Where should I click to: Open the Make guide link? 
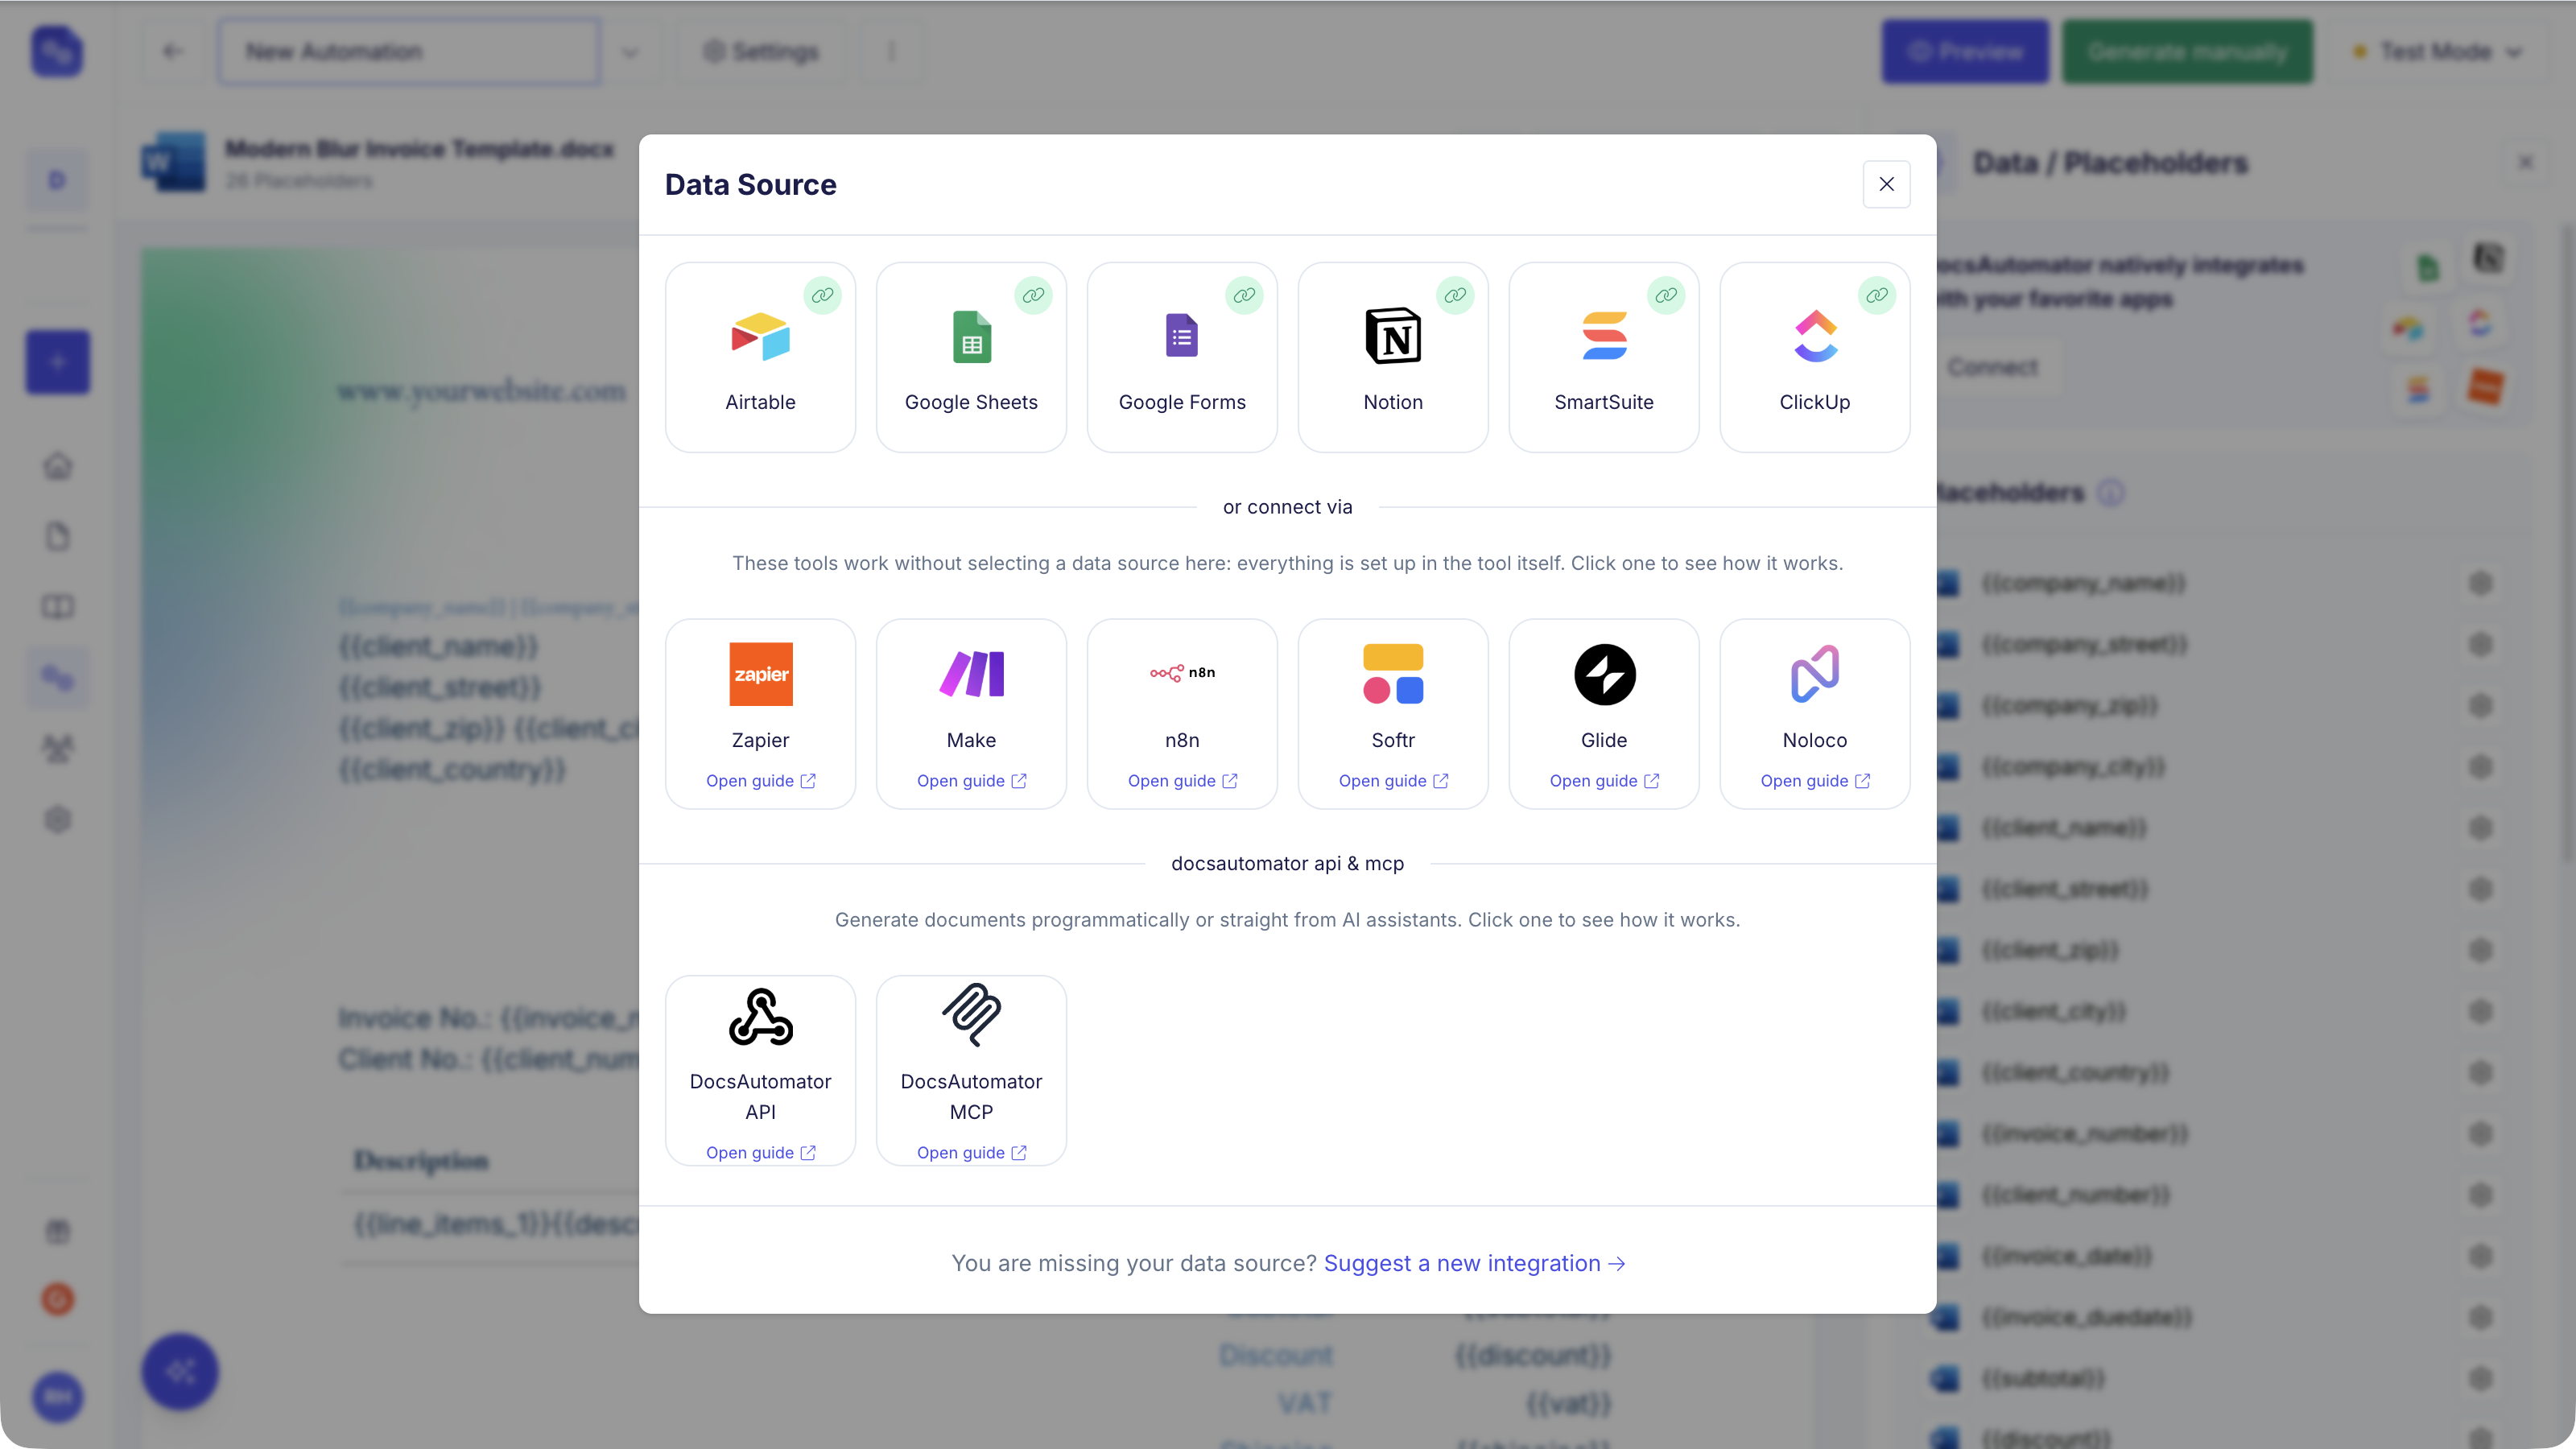(972, 781)
